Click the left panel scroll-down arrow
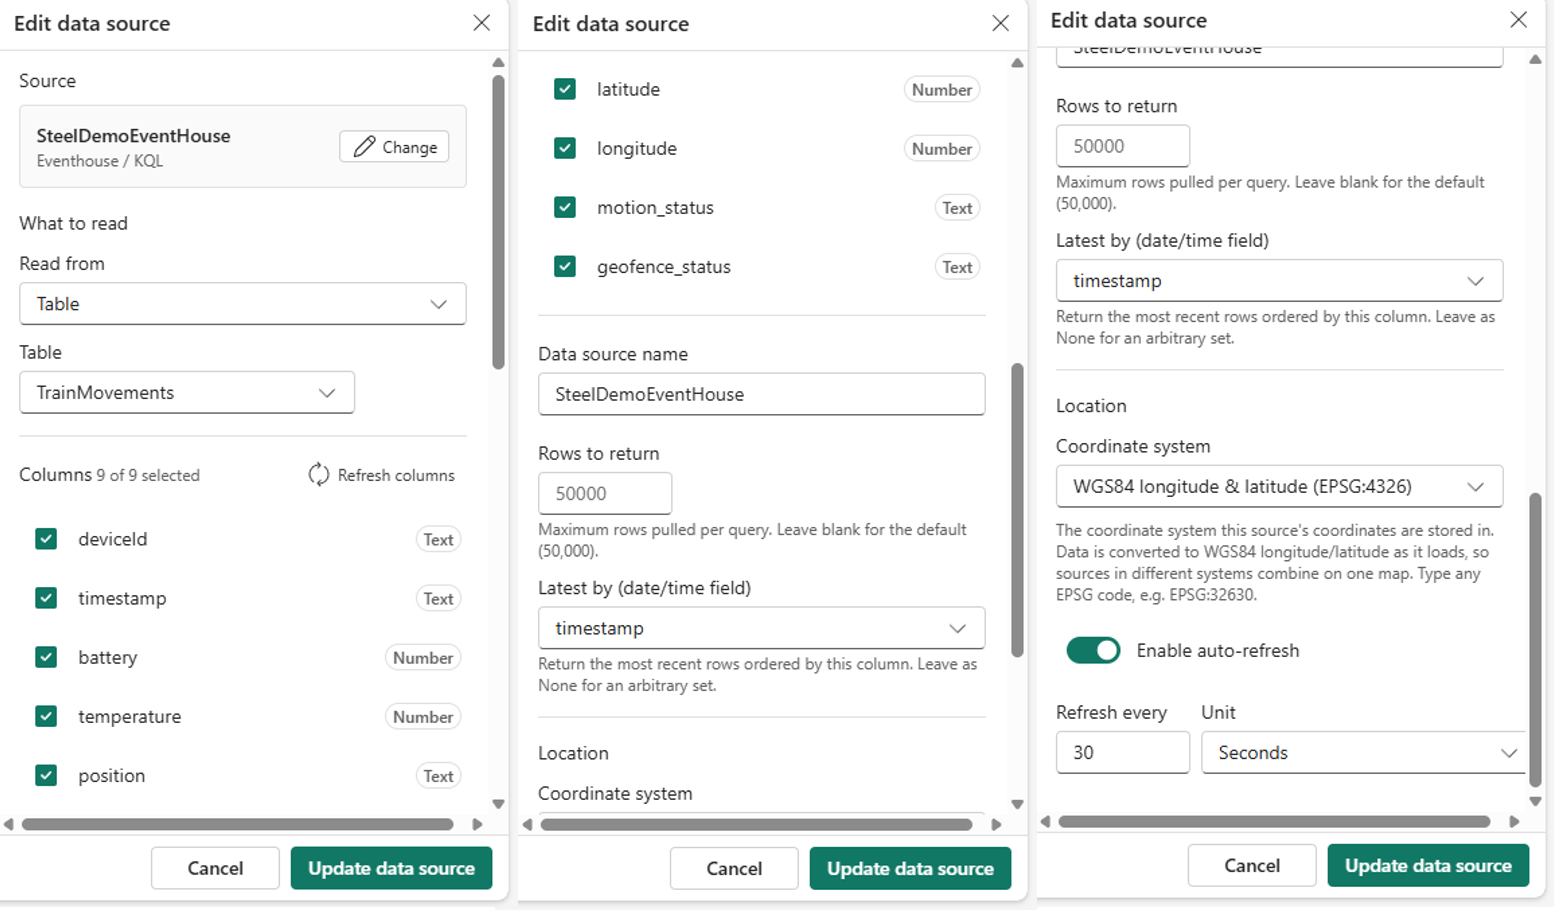 (x=498, y=804)
